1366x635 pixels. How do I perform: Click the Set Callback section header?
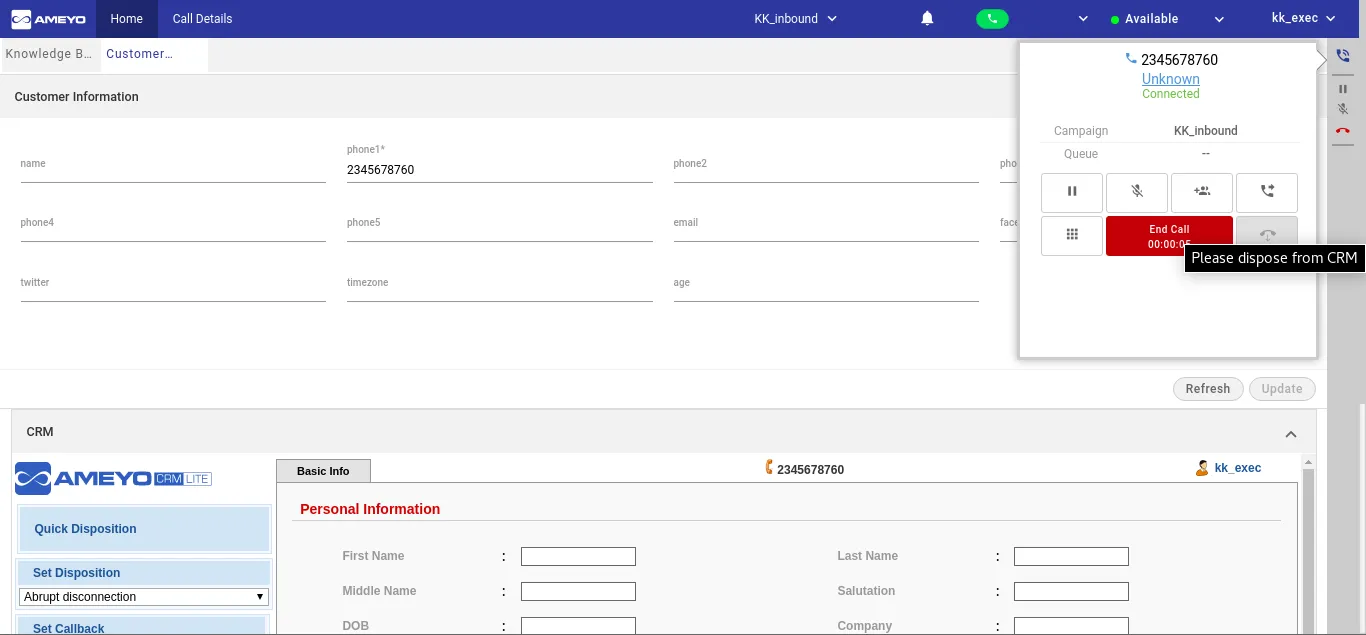[144, 628]
